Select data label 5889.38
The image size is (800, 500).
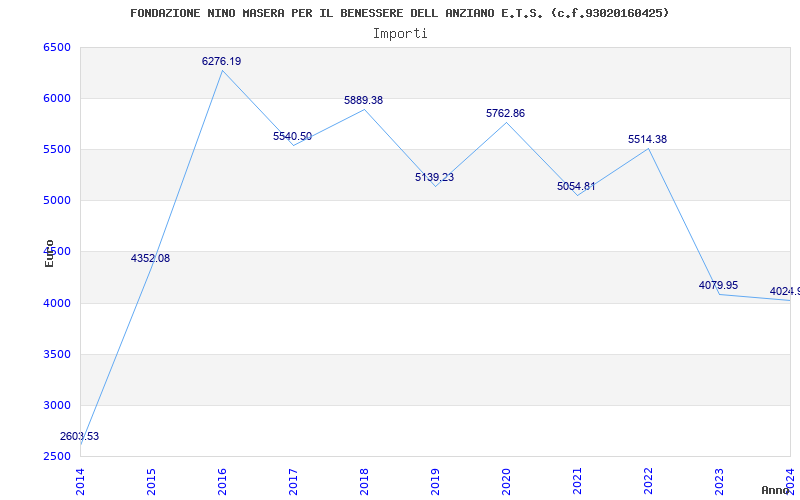click(x=363, y=101)
